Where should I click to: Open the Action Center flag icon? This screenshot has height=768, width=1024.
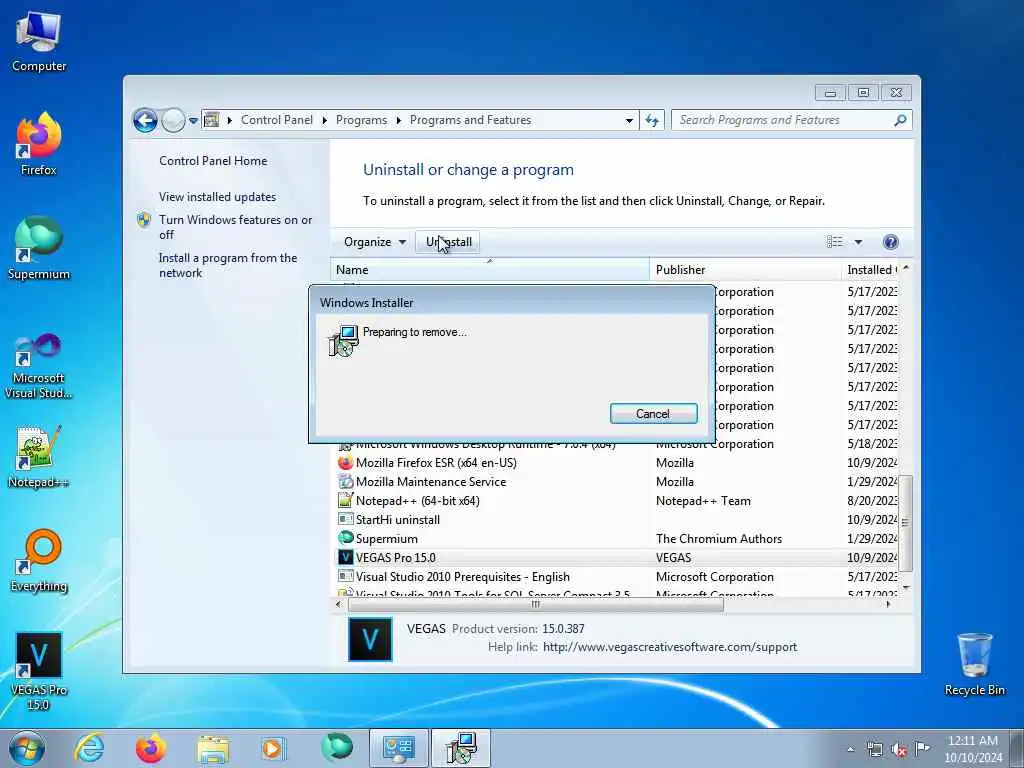pos(922,748)
